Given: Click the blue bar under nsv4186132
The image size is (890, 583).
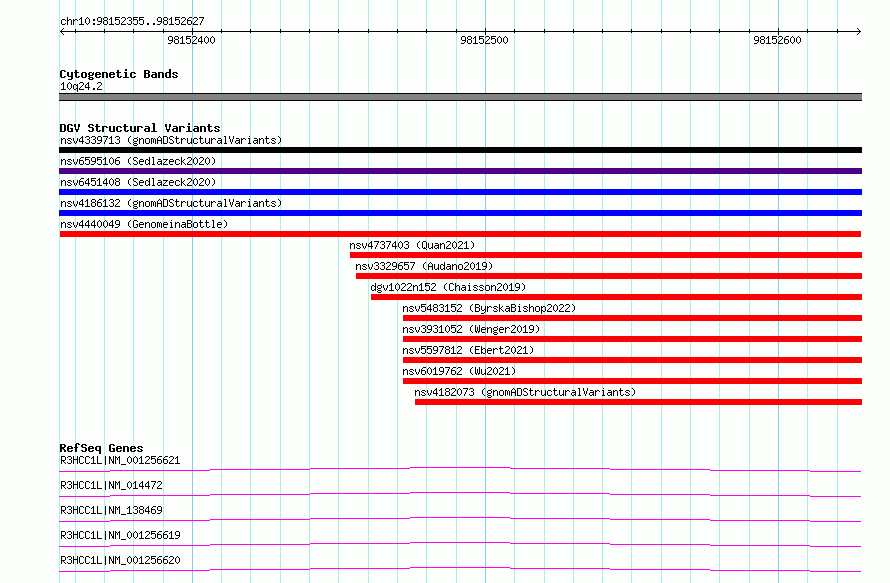Looking at the screenshot, I should pos(460,213).
